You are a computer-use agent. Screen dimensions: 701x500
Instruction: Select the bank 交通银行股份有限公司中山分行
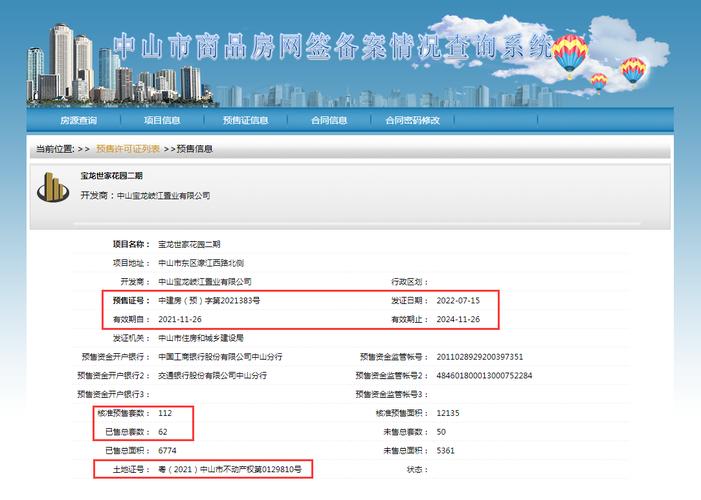tap(212, 376)
